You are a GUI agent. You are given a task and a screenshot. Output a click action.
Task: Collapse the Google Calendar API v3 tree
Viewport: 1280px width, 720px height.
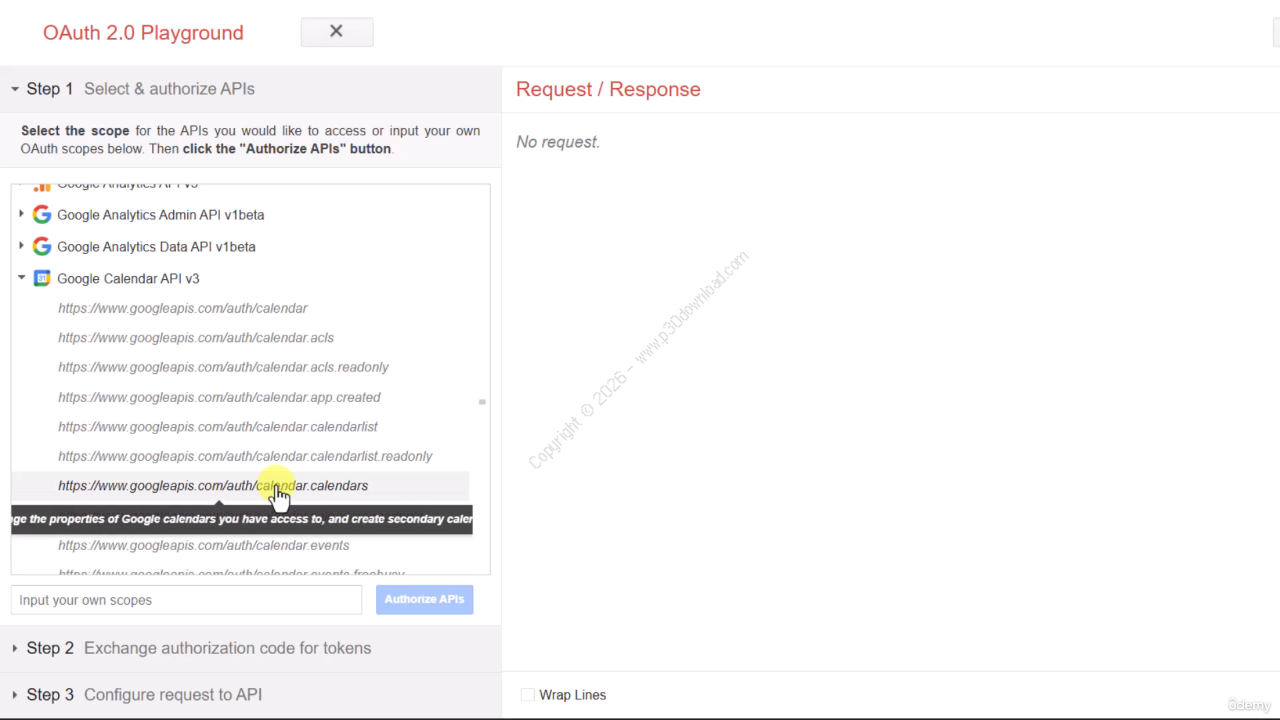(21, 279)
